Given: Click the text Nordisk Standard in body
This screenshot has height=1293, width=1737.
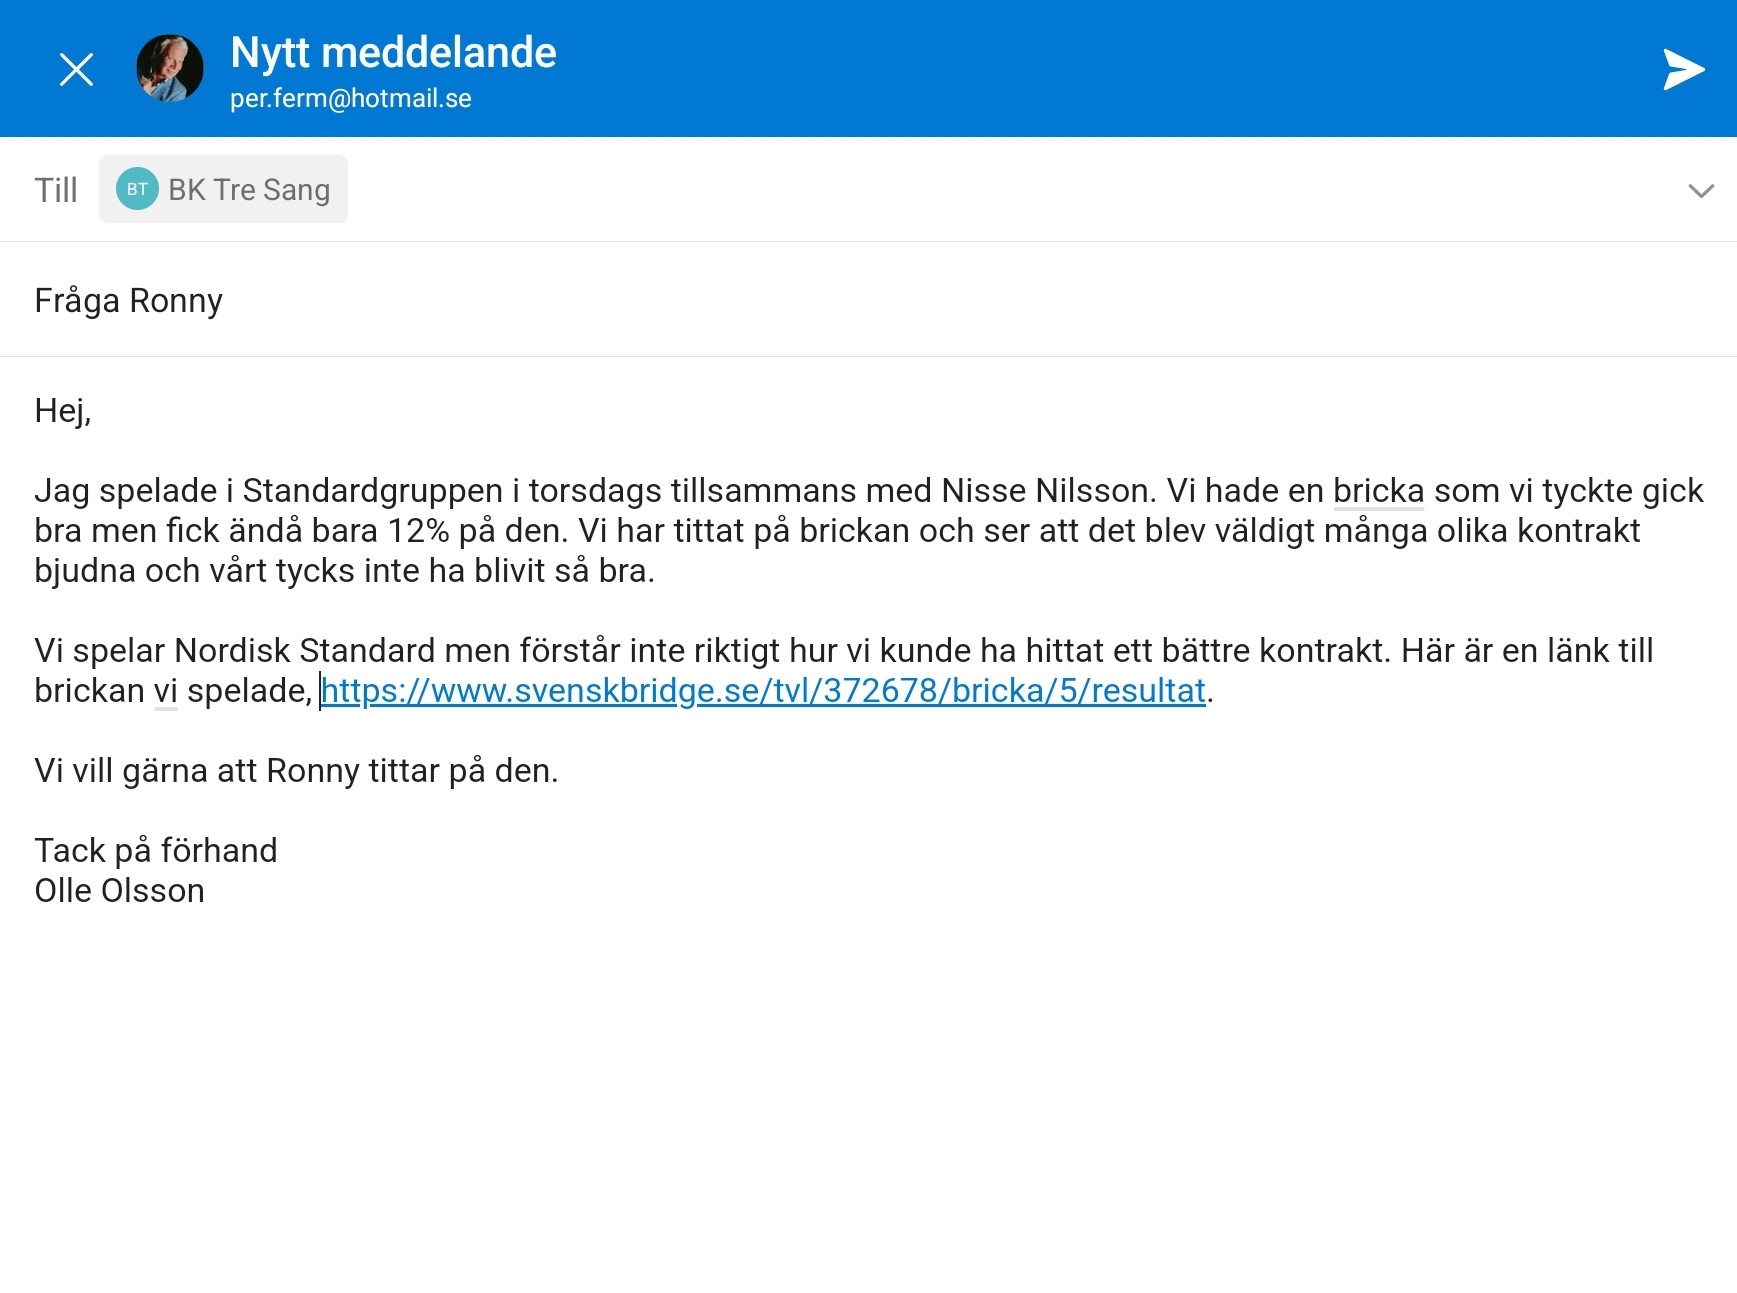Looking at the screenshot, I should click(305, 651).
